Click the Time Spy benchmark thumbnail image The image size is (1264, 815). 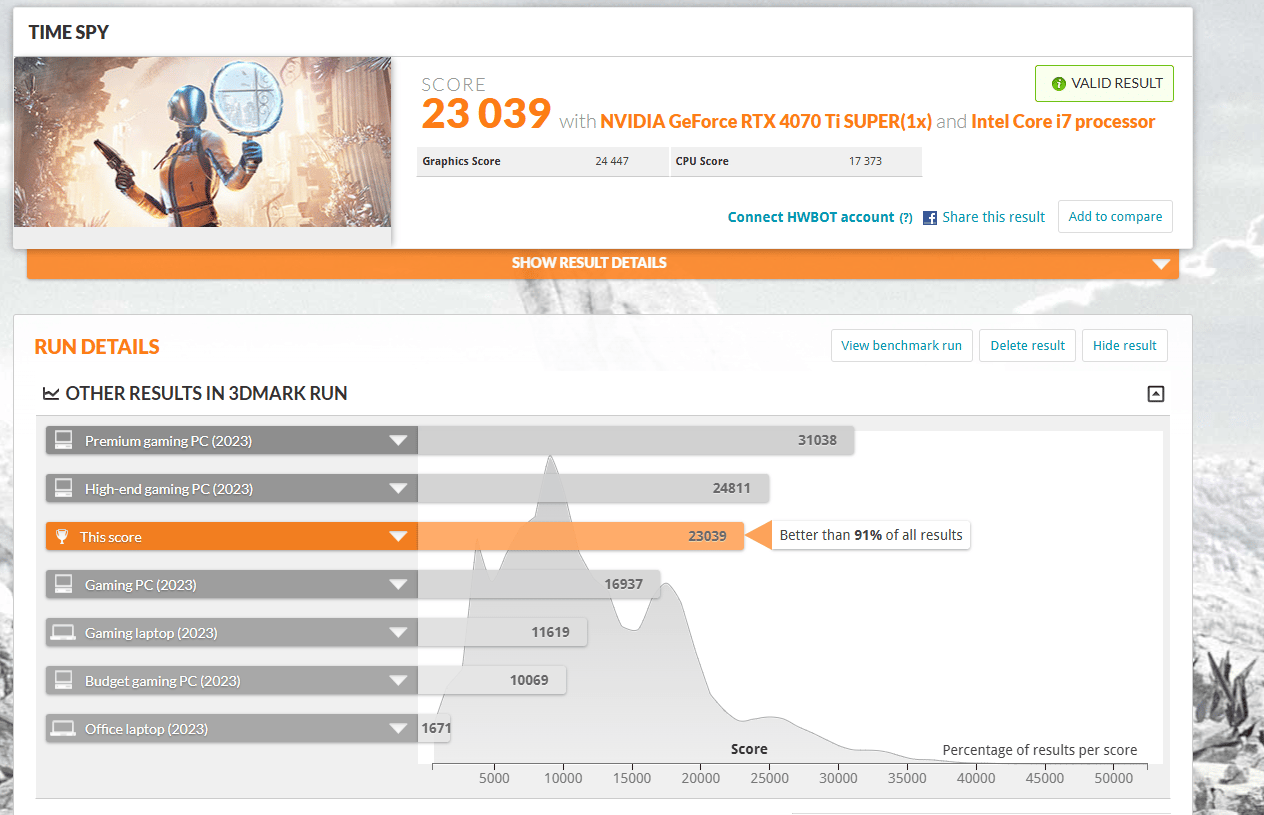pyautogui.click(x=202, y=142)
